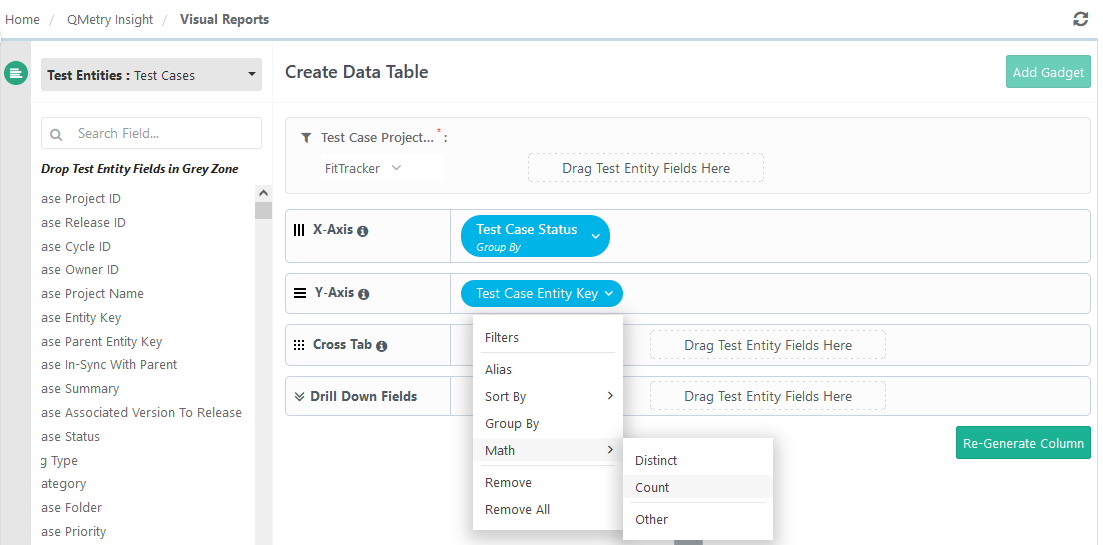The image size is (1103, 545).
Task: Click the field list scrollbar thumb
Action: tap(263, 210)
